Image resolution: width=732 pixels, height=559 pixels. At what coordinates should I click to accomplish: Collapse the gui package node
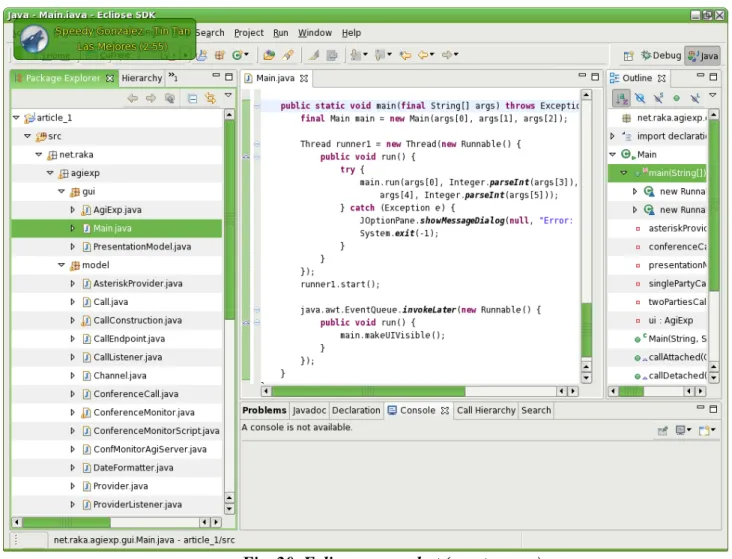(61, 191)
